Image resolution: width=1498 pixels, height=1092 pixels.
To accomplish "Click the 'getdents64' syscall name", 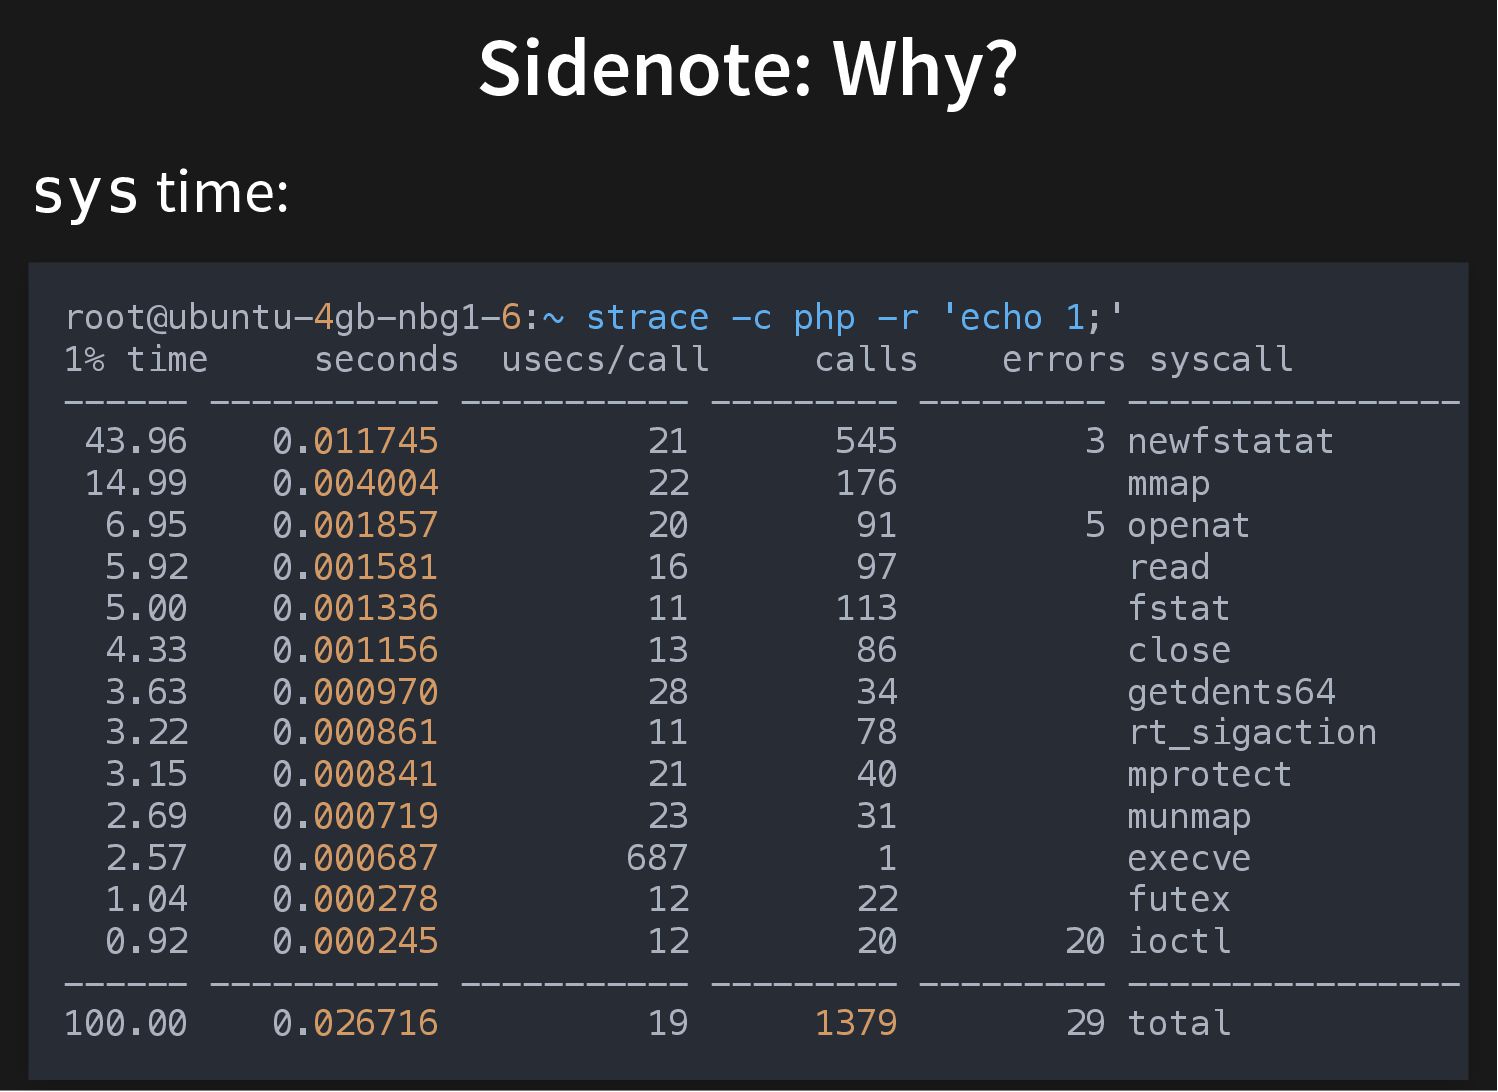I will click(x=1231, y=693).
